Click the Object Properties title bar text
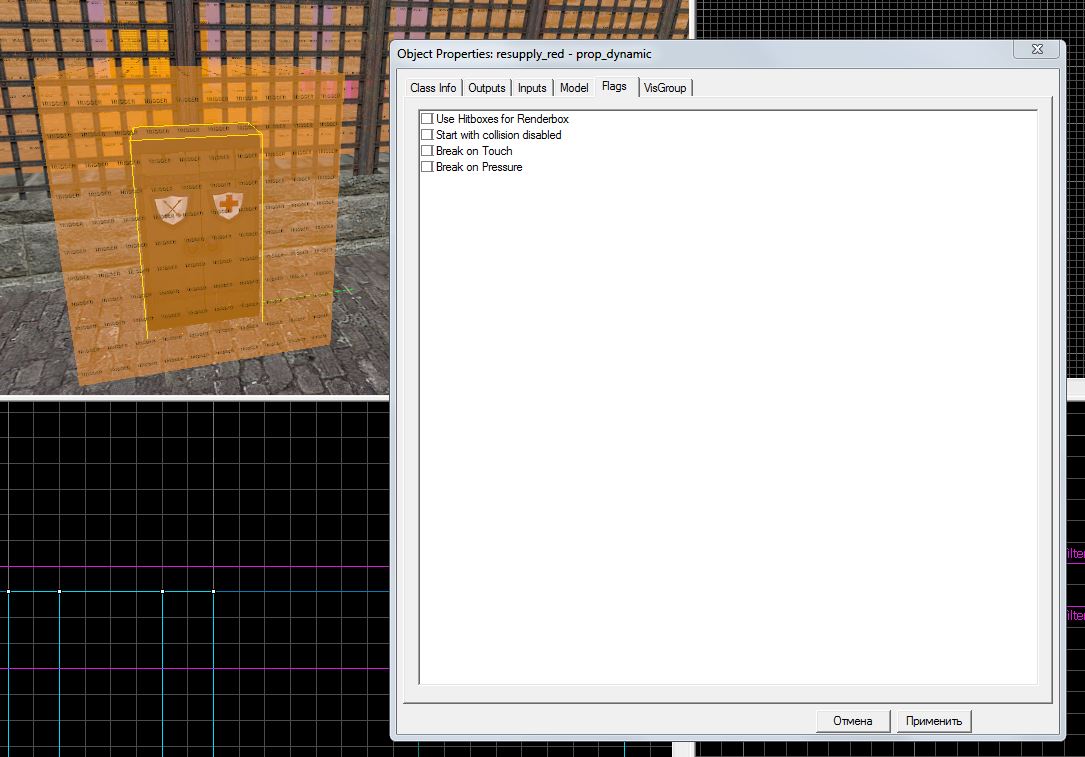Viewport: 1085px width, 757px height. coord(524,54)
